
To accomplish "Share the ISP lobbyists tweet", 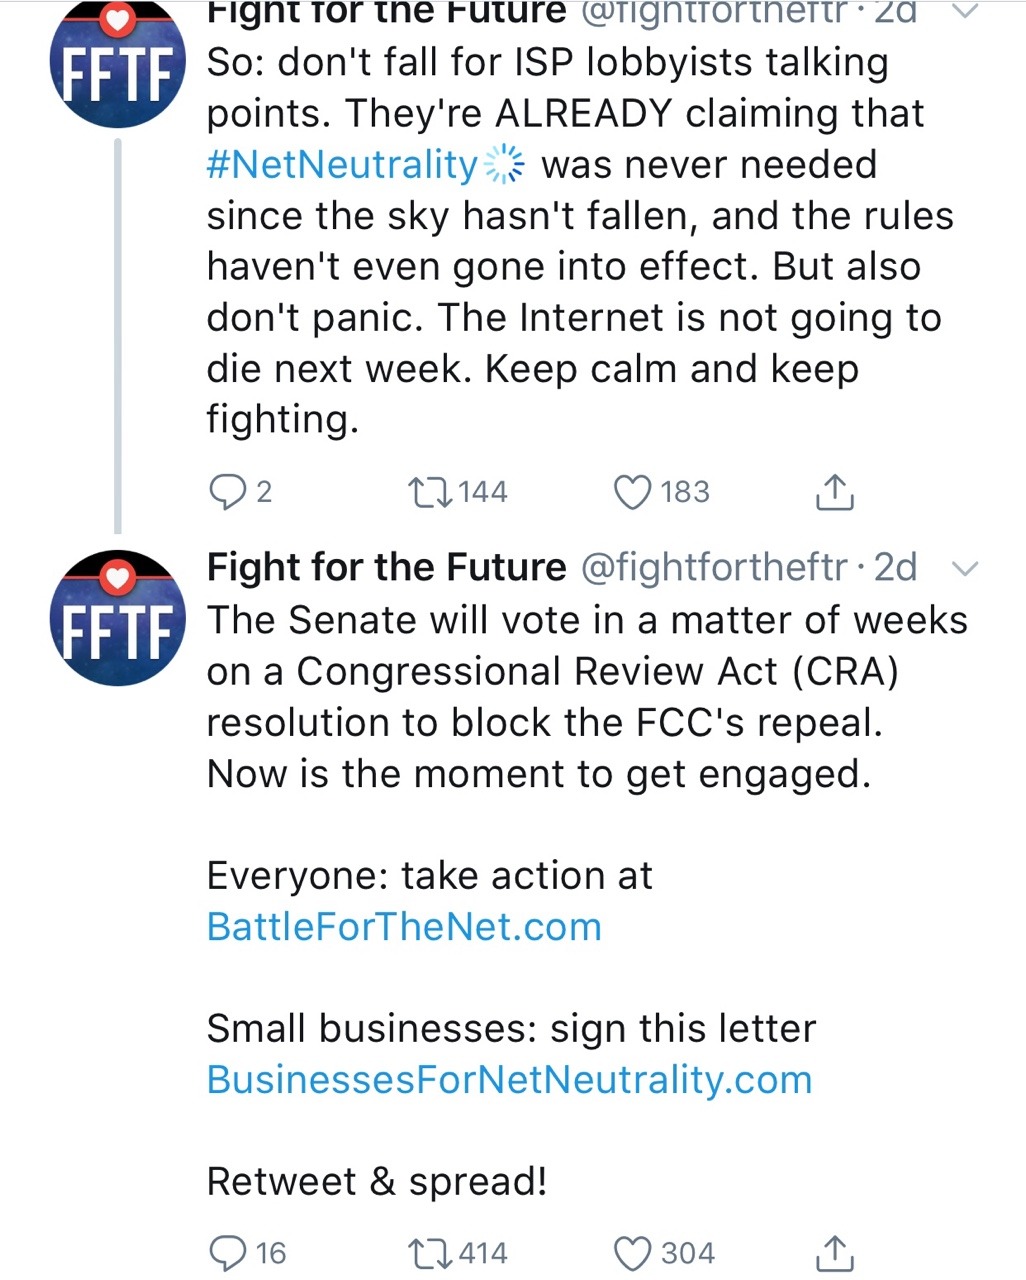I will tap(835, 491).
